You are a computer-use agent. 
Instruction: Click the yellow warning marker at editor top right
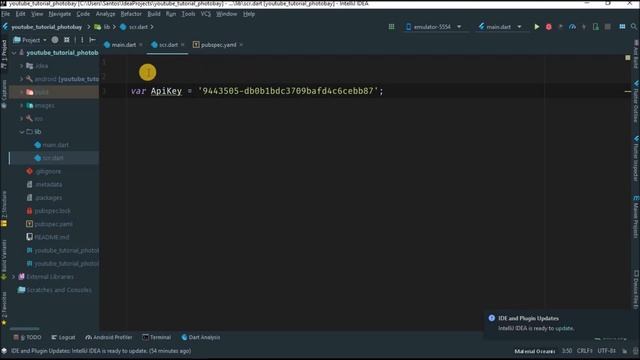tap(628, 58)
